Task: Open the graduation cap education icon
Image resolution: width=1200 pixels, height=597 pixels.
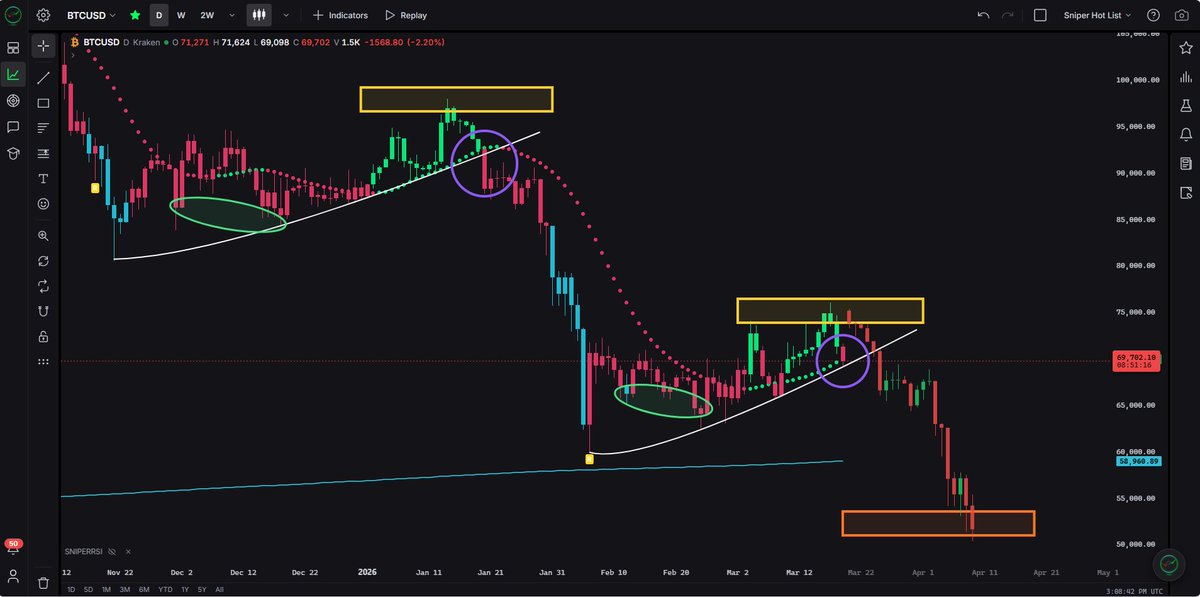Action: [x=13, y=154]
